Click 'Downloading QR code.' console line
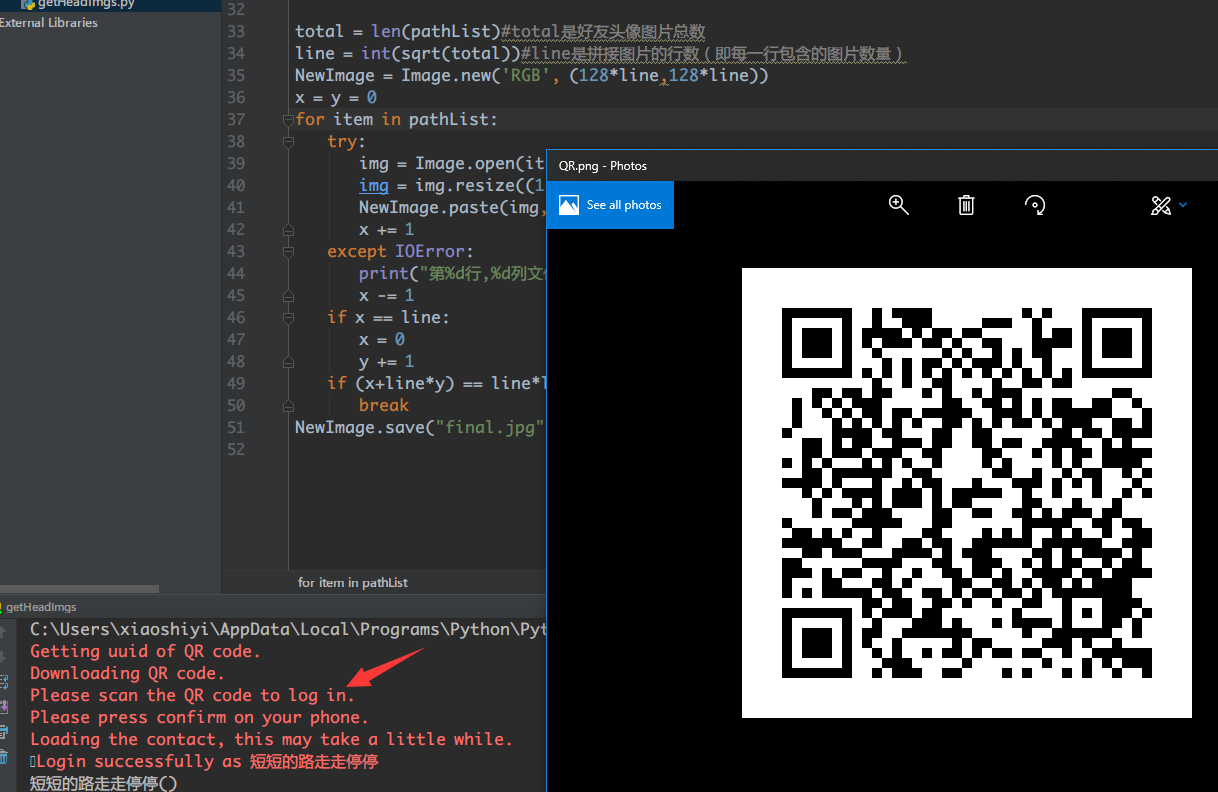1218x792 pixels. click(128, 673)
